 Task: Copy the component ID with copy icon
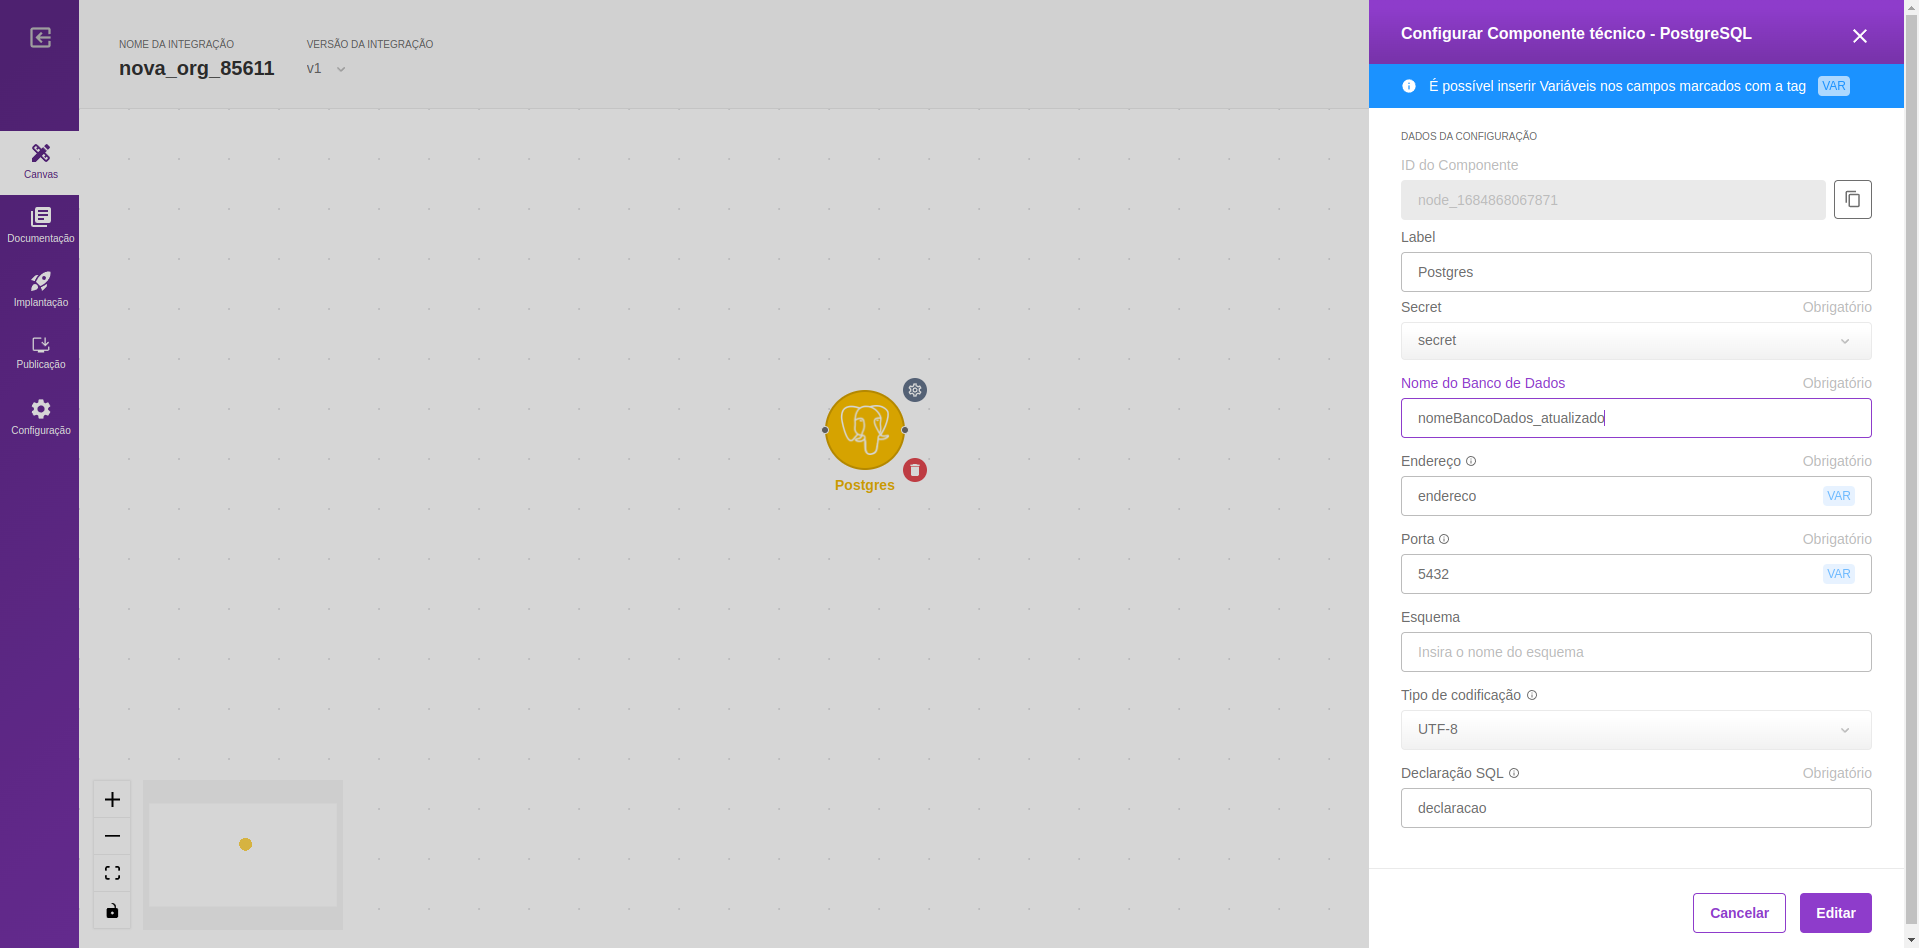[1853, 199]
